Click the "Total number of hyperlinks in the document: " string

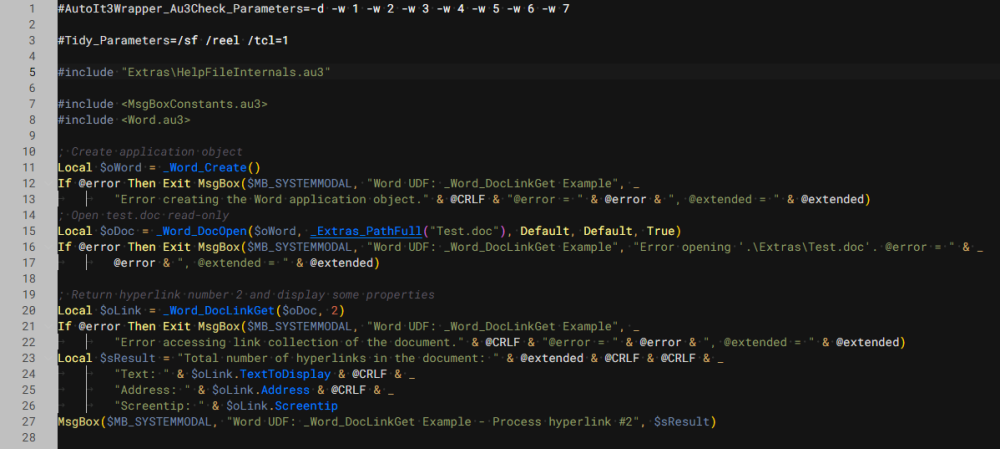pyautogui.click(x=338, y=358)
